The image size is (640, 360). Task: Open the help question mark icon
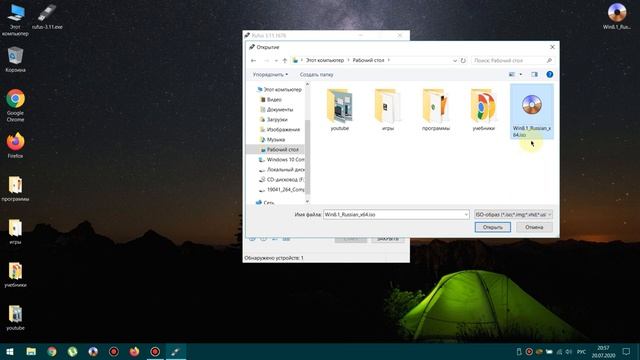(549, 74)
